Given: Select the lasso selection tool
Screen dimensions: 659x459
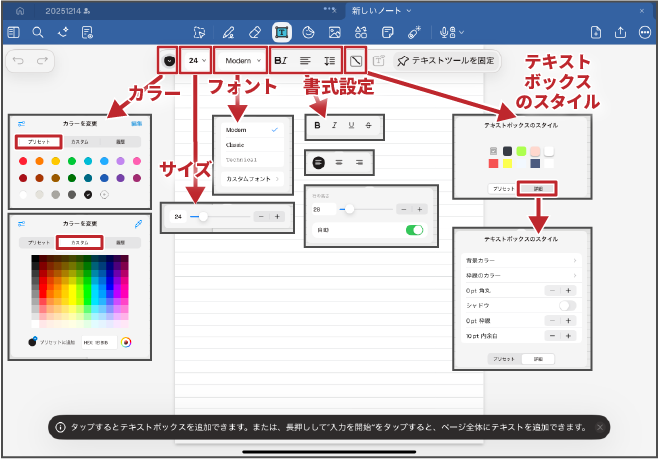Looking at the screenshot, I should click(x=199, y=32).
